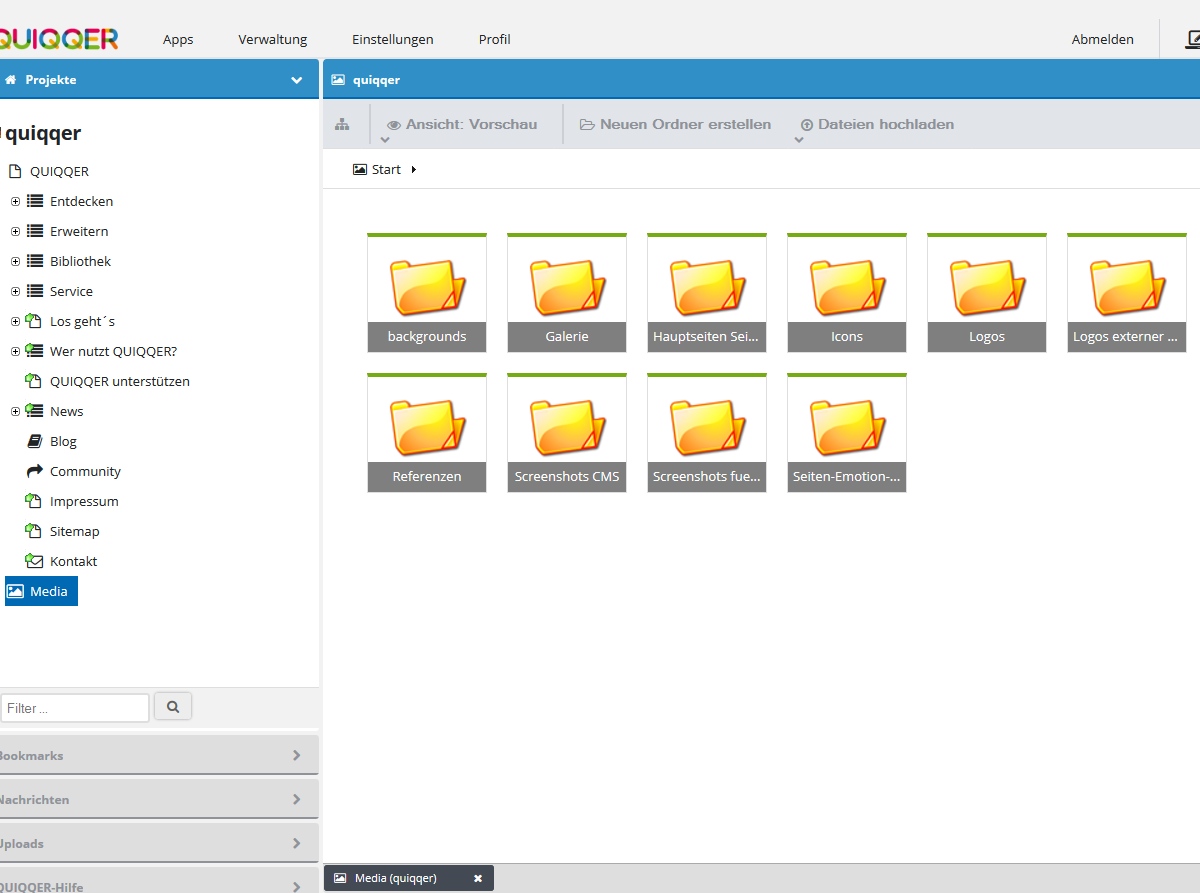Click the edit icon beside Abmelden
1200x893 pixels.
pos(1192,40)
